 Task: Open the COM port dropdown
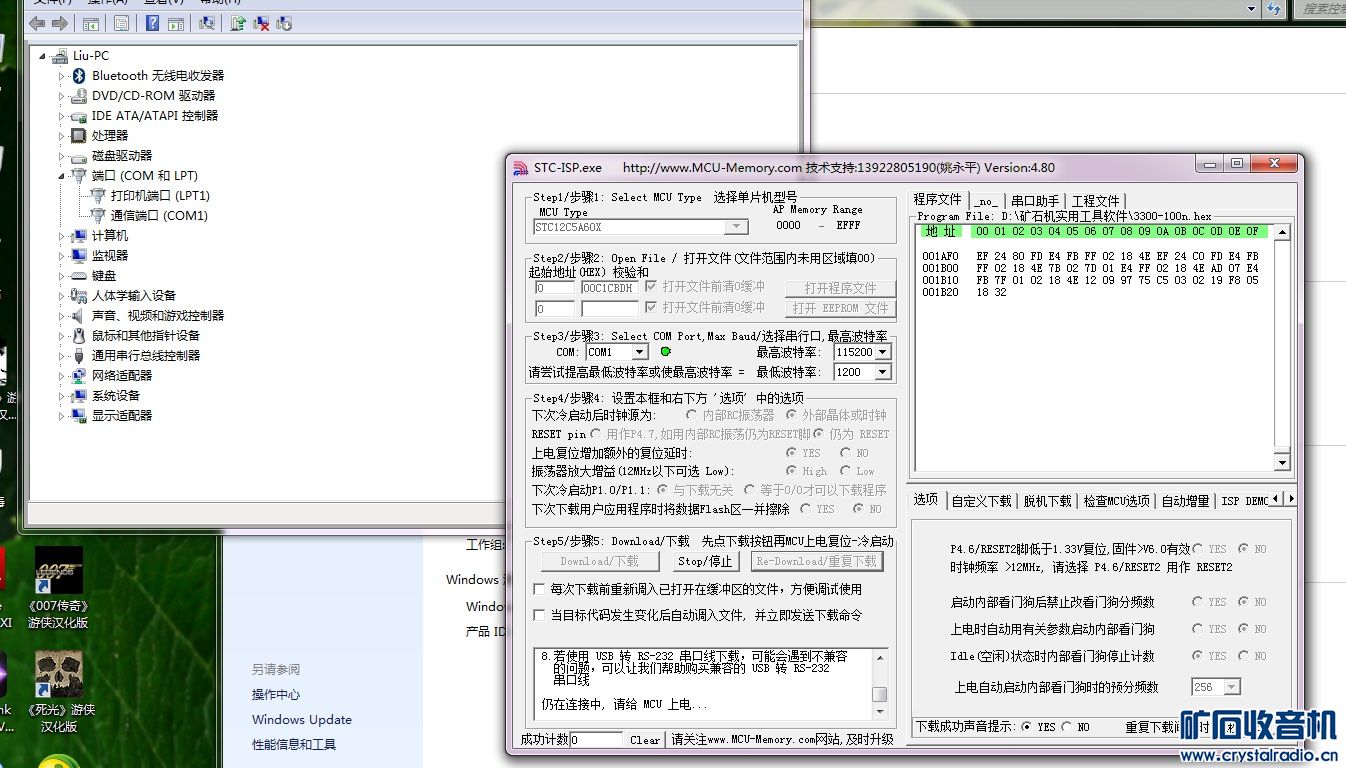[640, 352]
